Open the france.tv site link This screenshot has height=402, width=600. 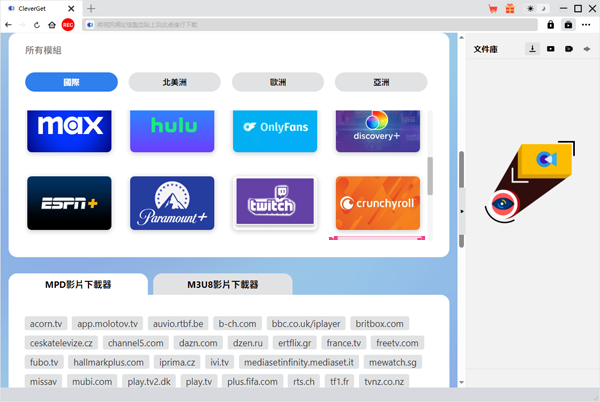tap(344, 343)
